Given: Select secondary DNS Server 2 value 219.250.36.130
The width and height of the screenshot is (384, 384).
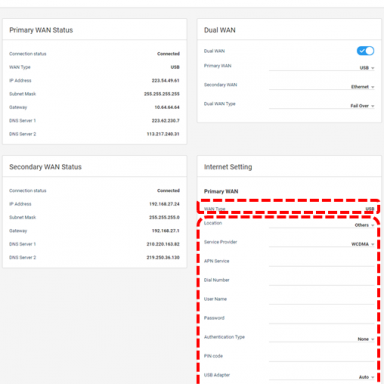Looking at the screenshot, I should 163,257.
